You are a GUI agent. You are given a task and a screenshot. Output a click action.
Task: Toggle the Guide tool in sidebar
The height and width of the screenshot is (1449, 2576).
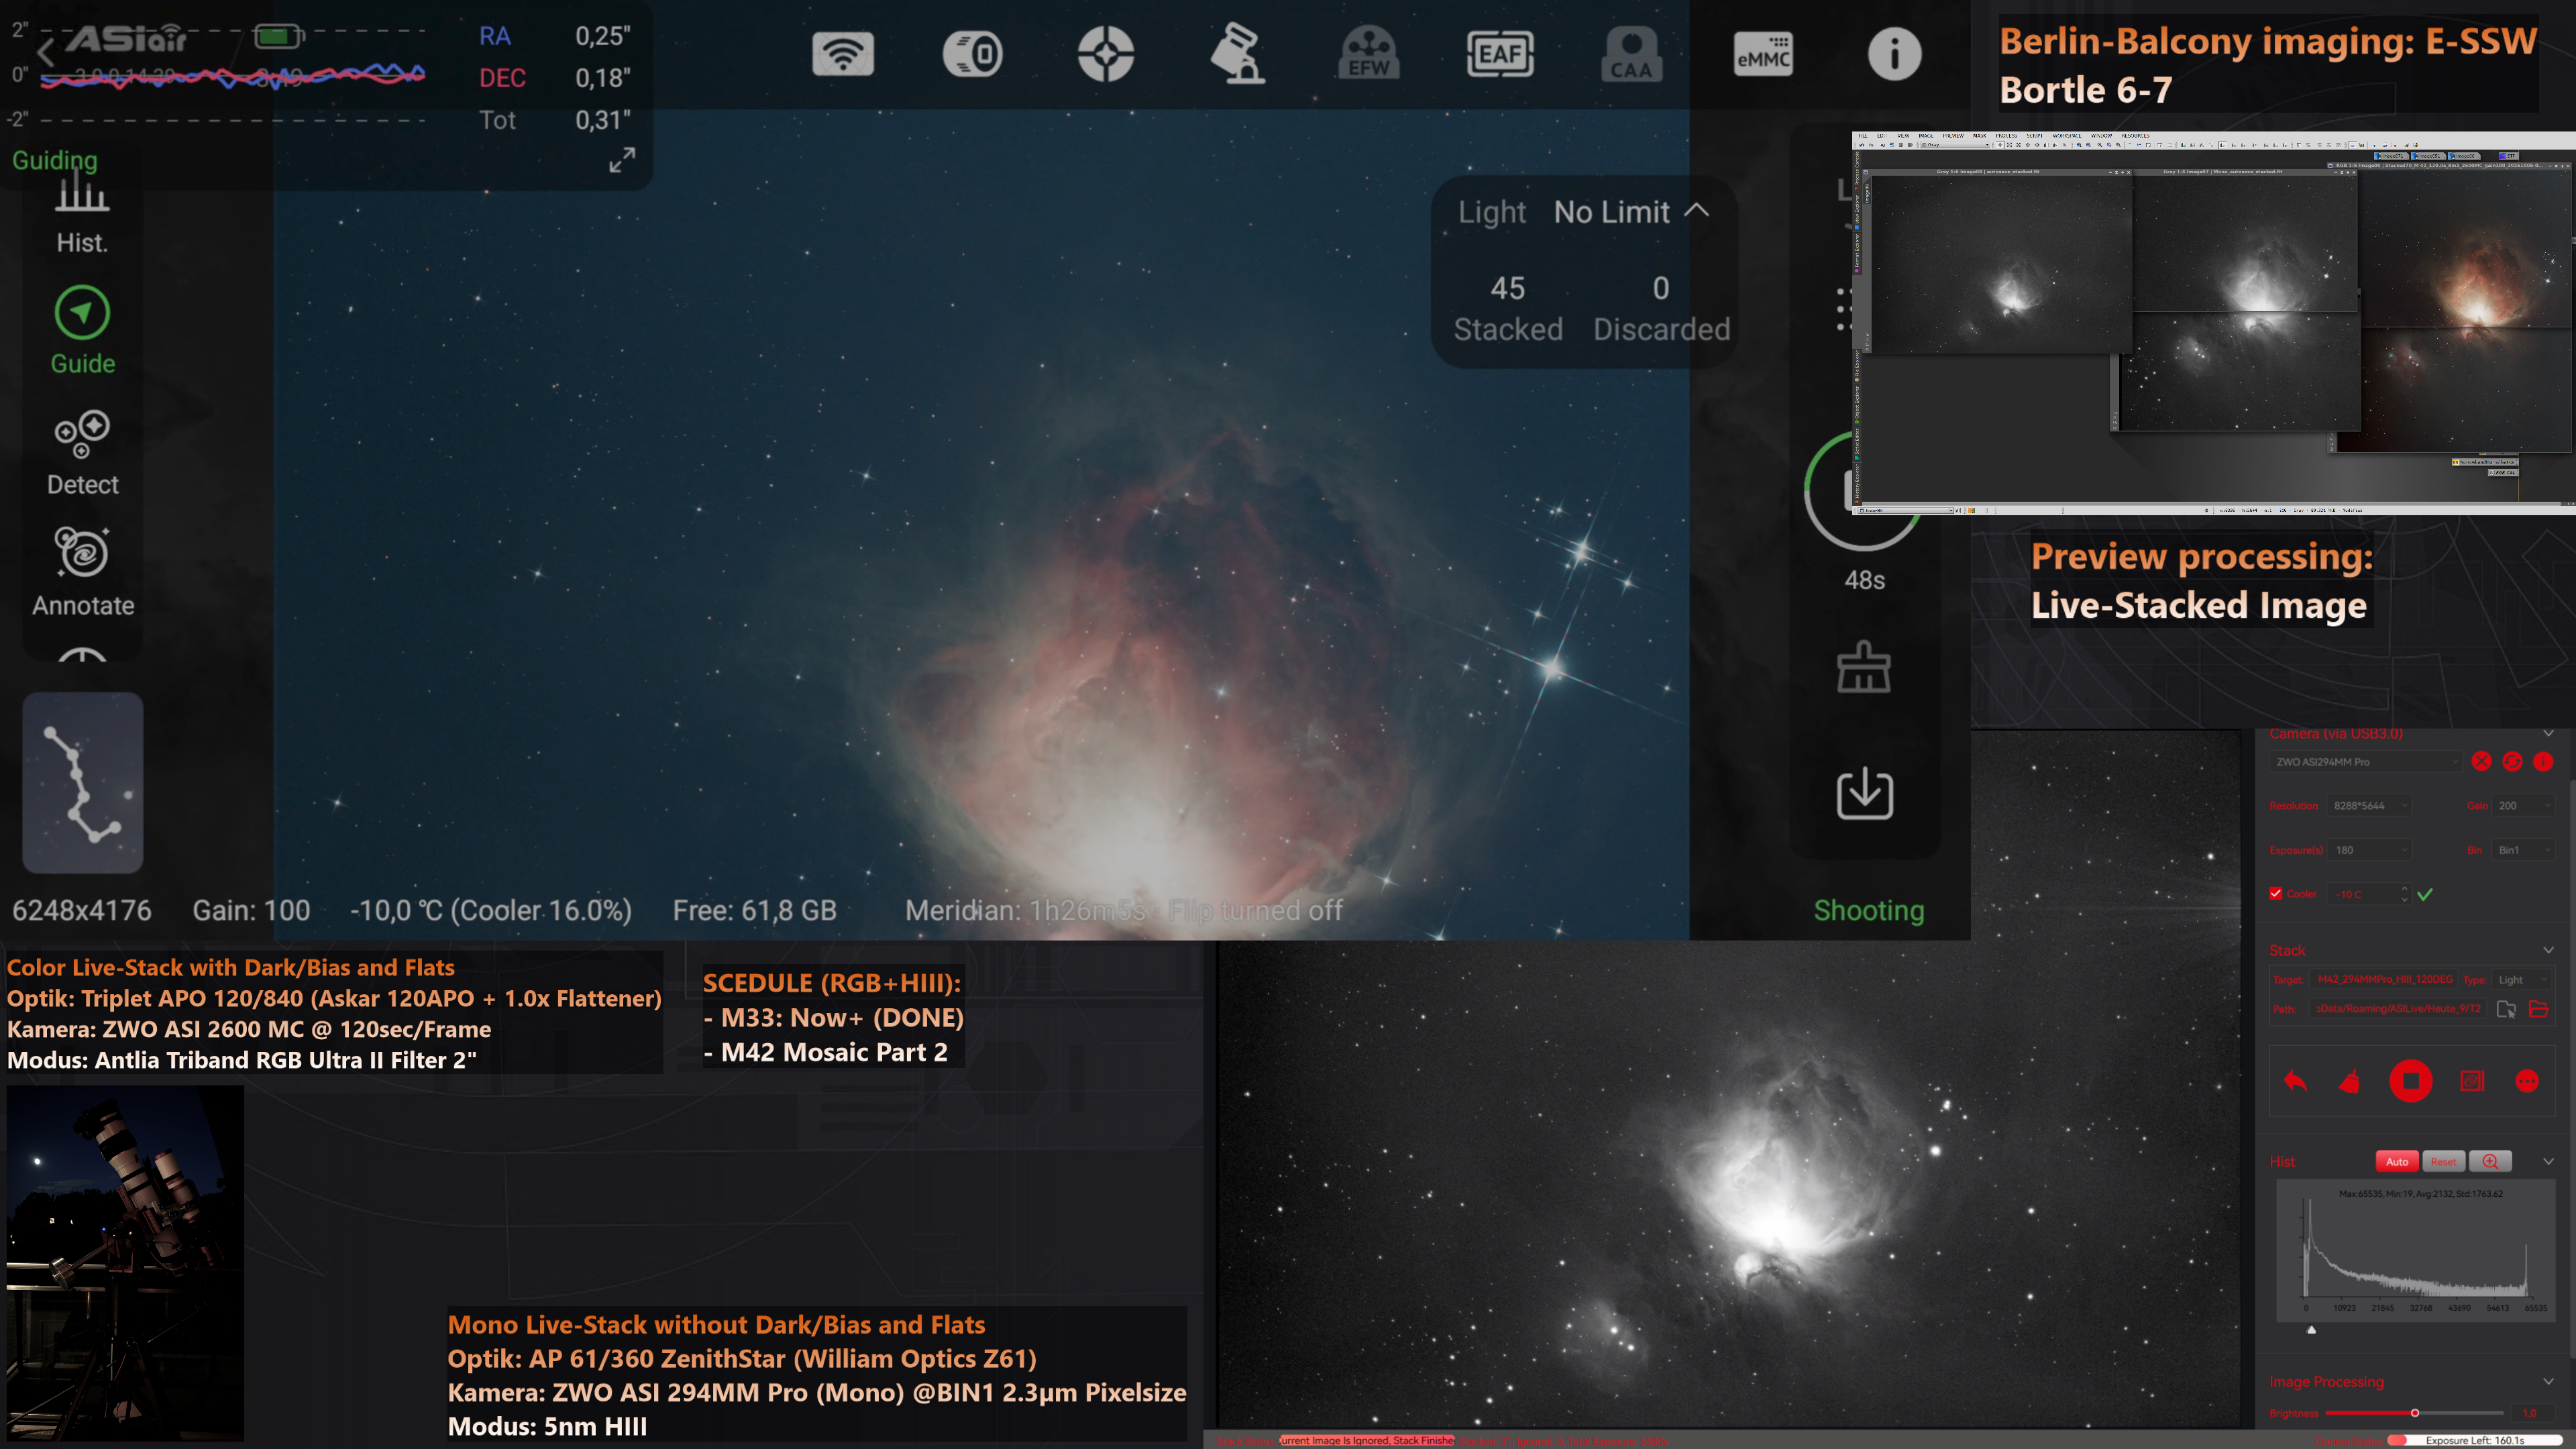click(82, 332)
